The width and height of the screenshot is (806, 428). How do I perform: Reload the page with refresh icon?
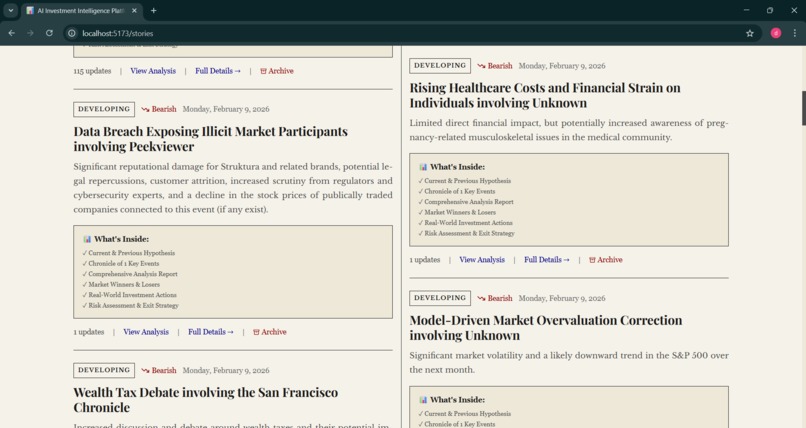[49, 33]
